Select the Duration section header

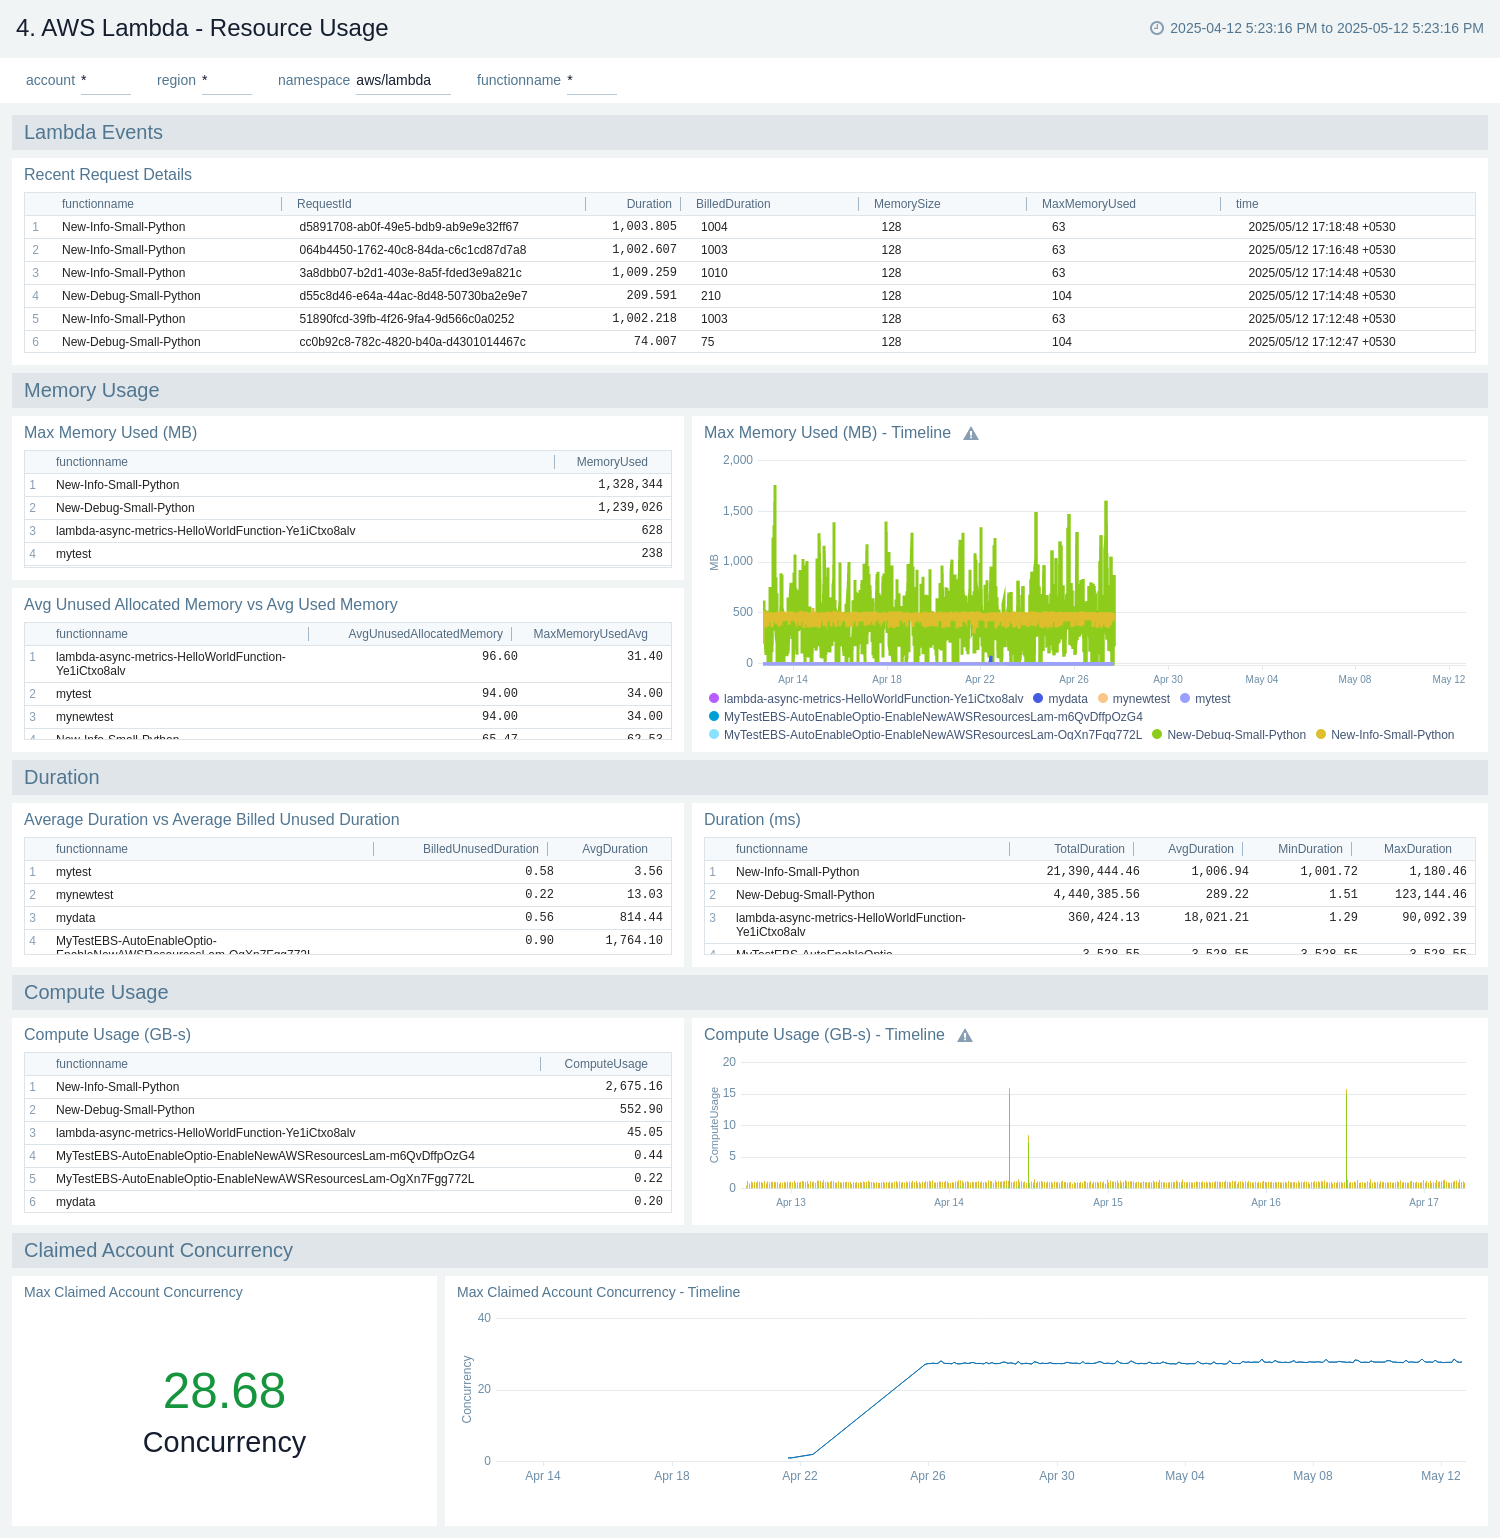point(62,777)
